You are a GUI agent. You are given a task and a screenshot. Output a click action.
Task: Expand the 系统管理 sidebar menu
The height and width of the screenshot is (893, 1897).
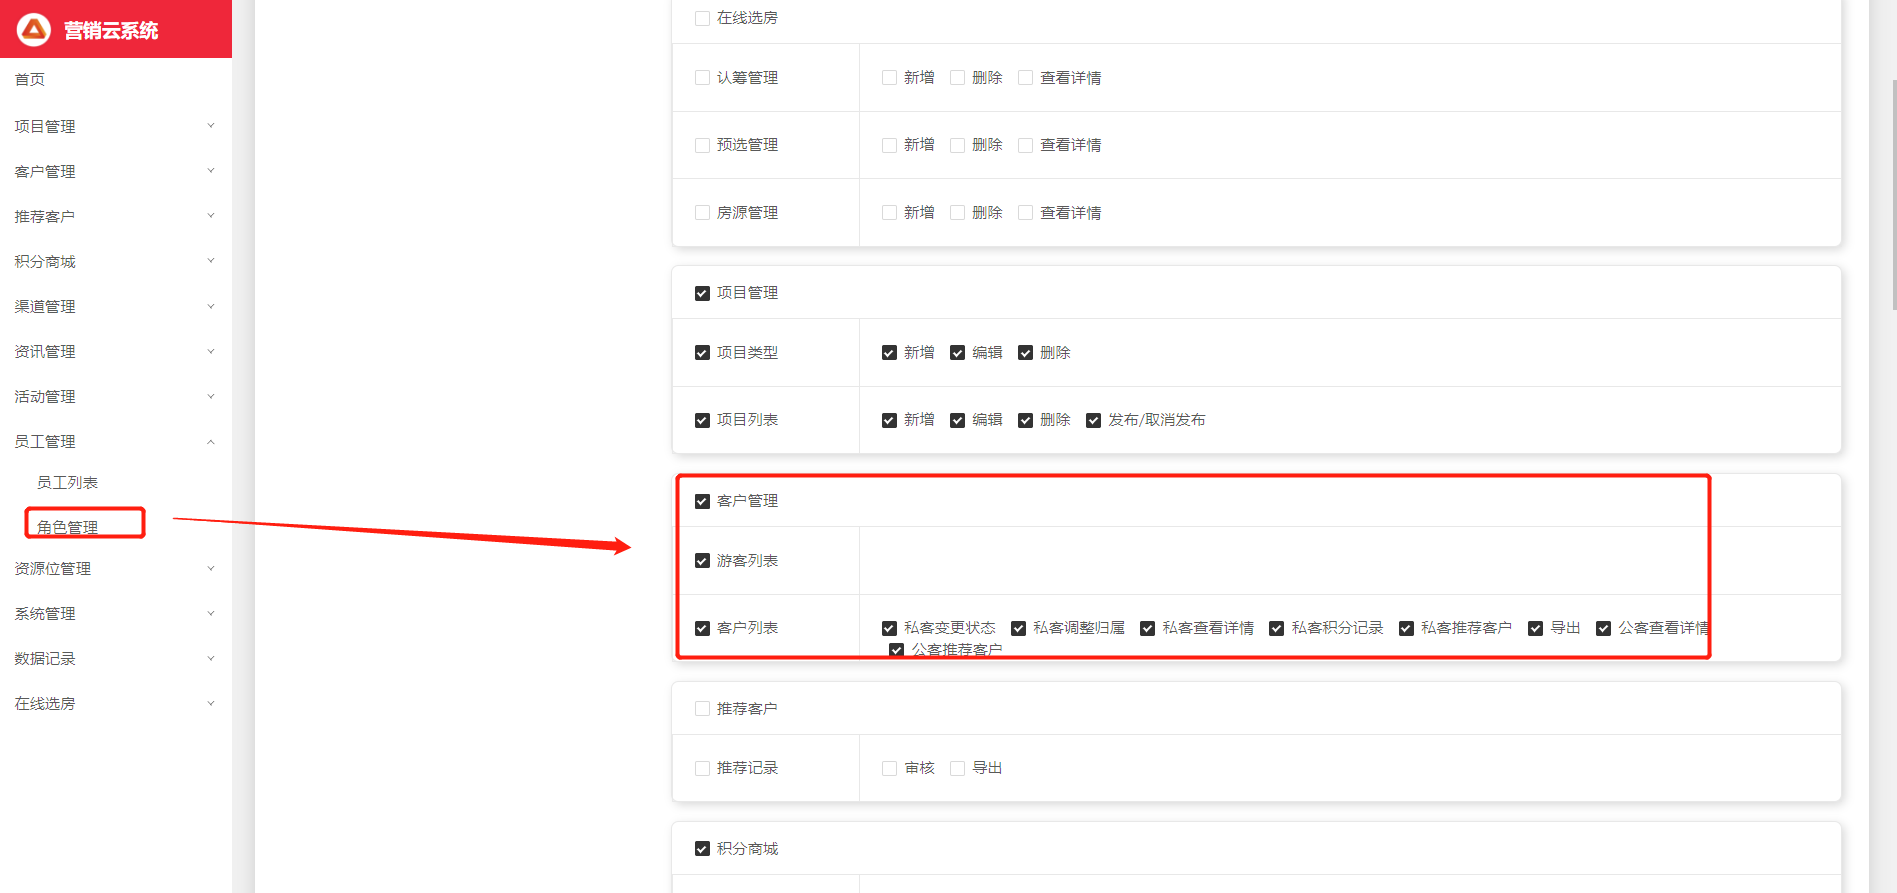[116, 613]
